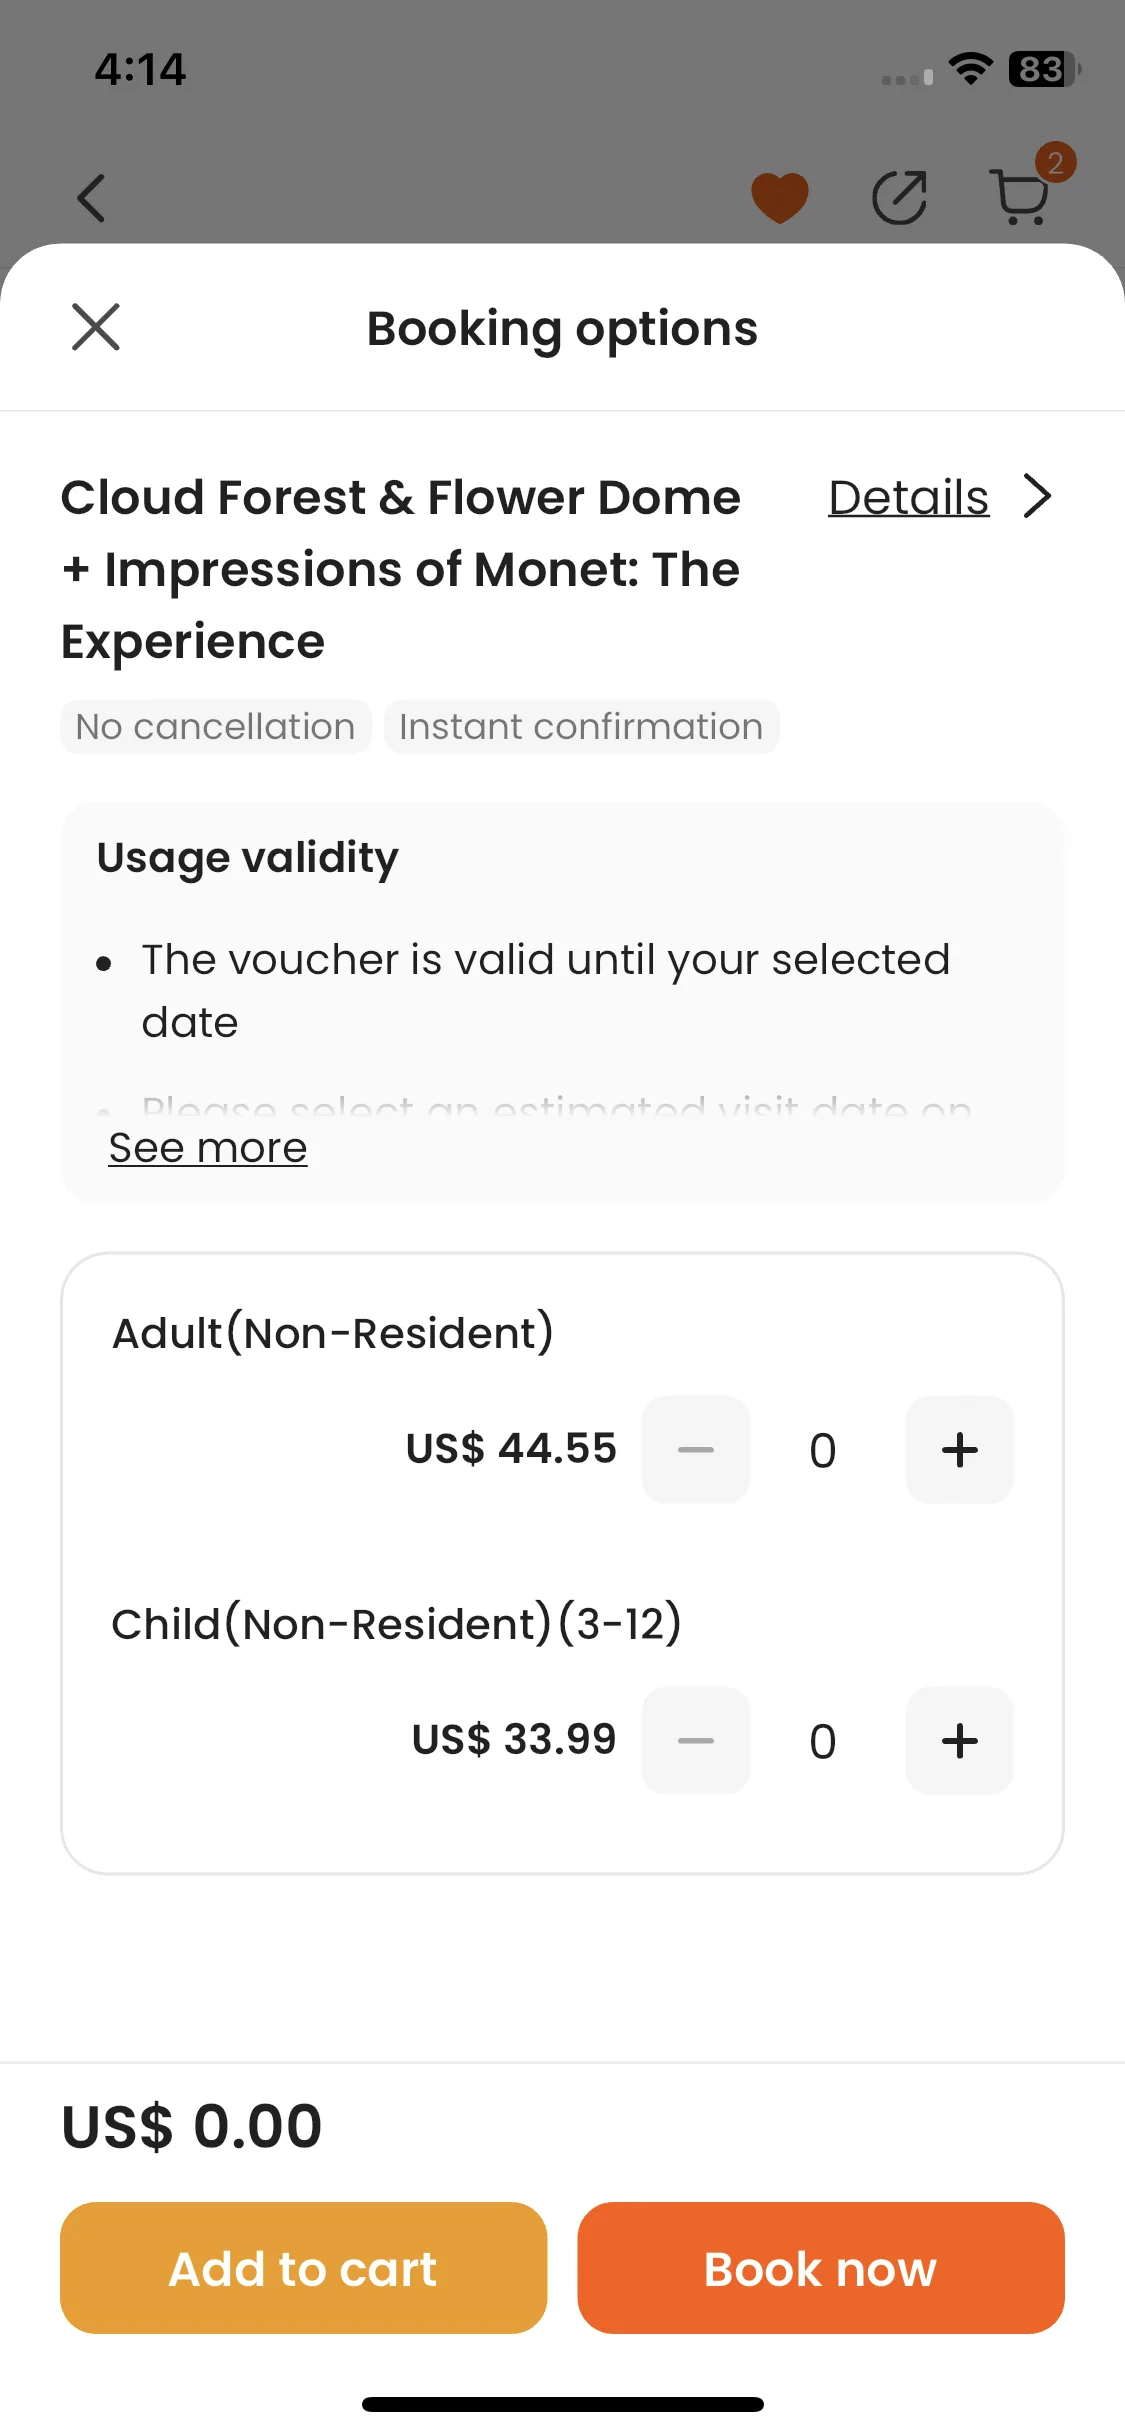This screenshot has width=1125, height=2436.
Task: Tap the Instant confirmation tag
Action: [x=581, y=727]
